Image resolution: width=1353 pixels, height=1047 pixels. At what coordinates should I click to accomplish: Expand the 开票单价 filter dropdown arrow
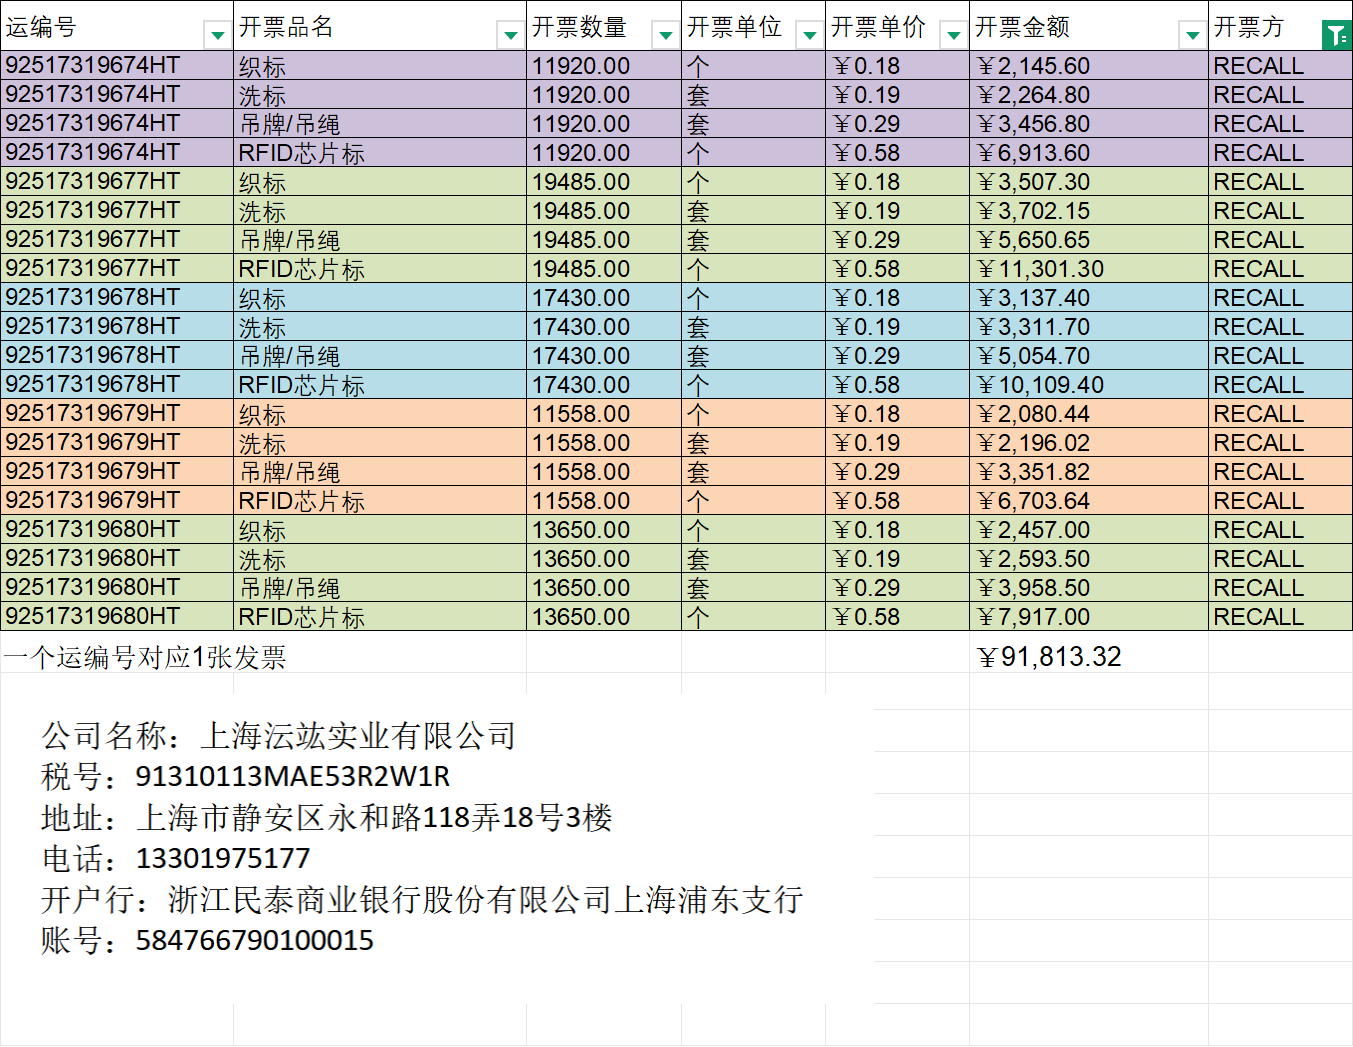(953, 35)
